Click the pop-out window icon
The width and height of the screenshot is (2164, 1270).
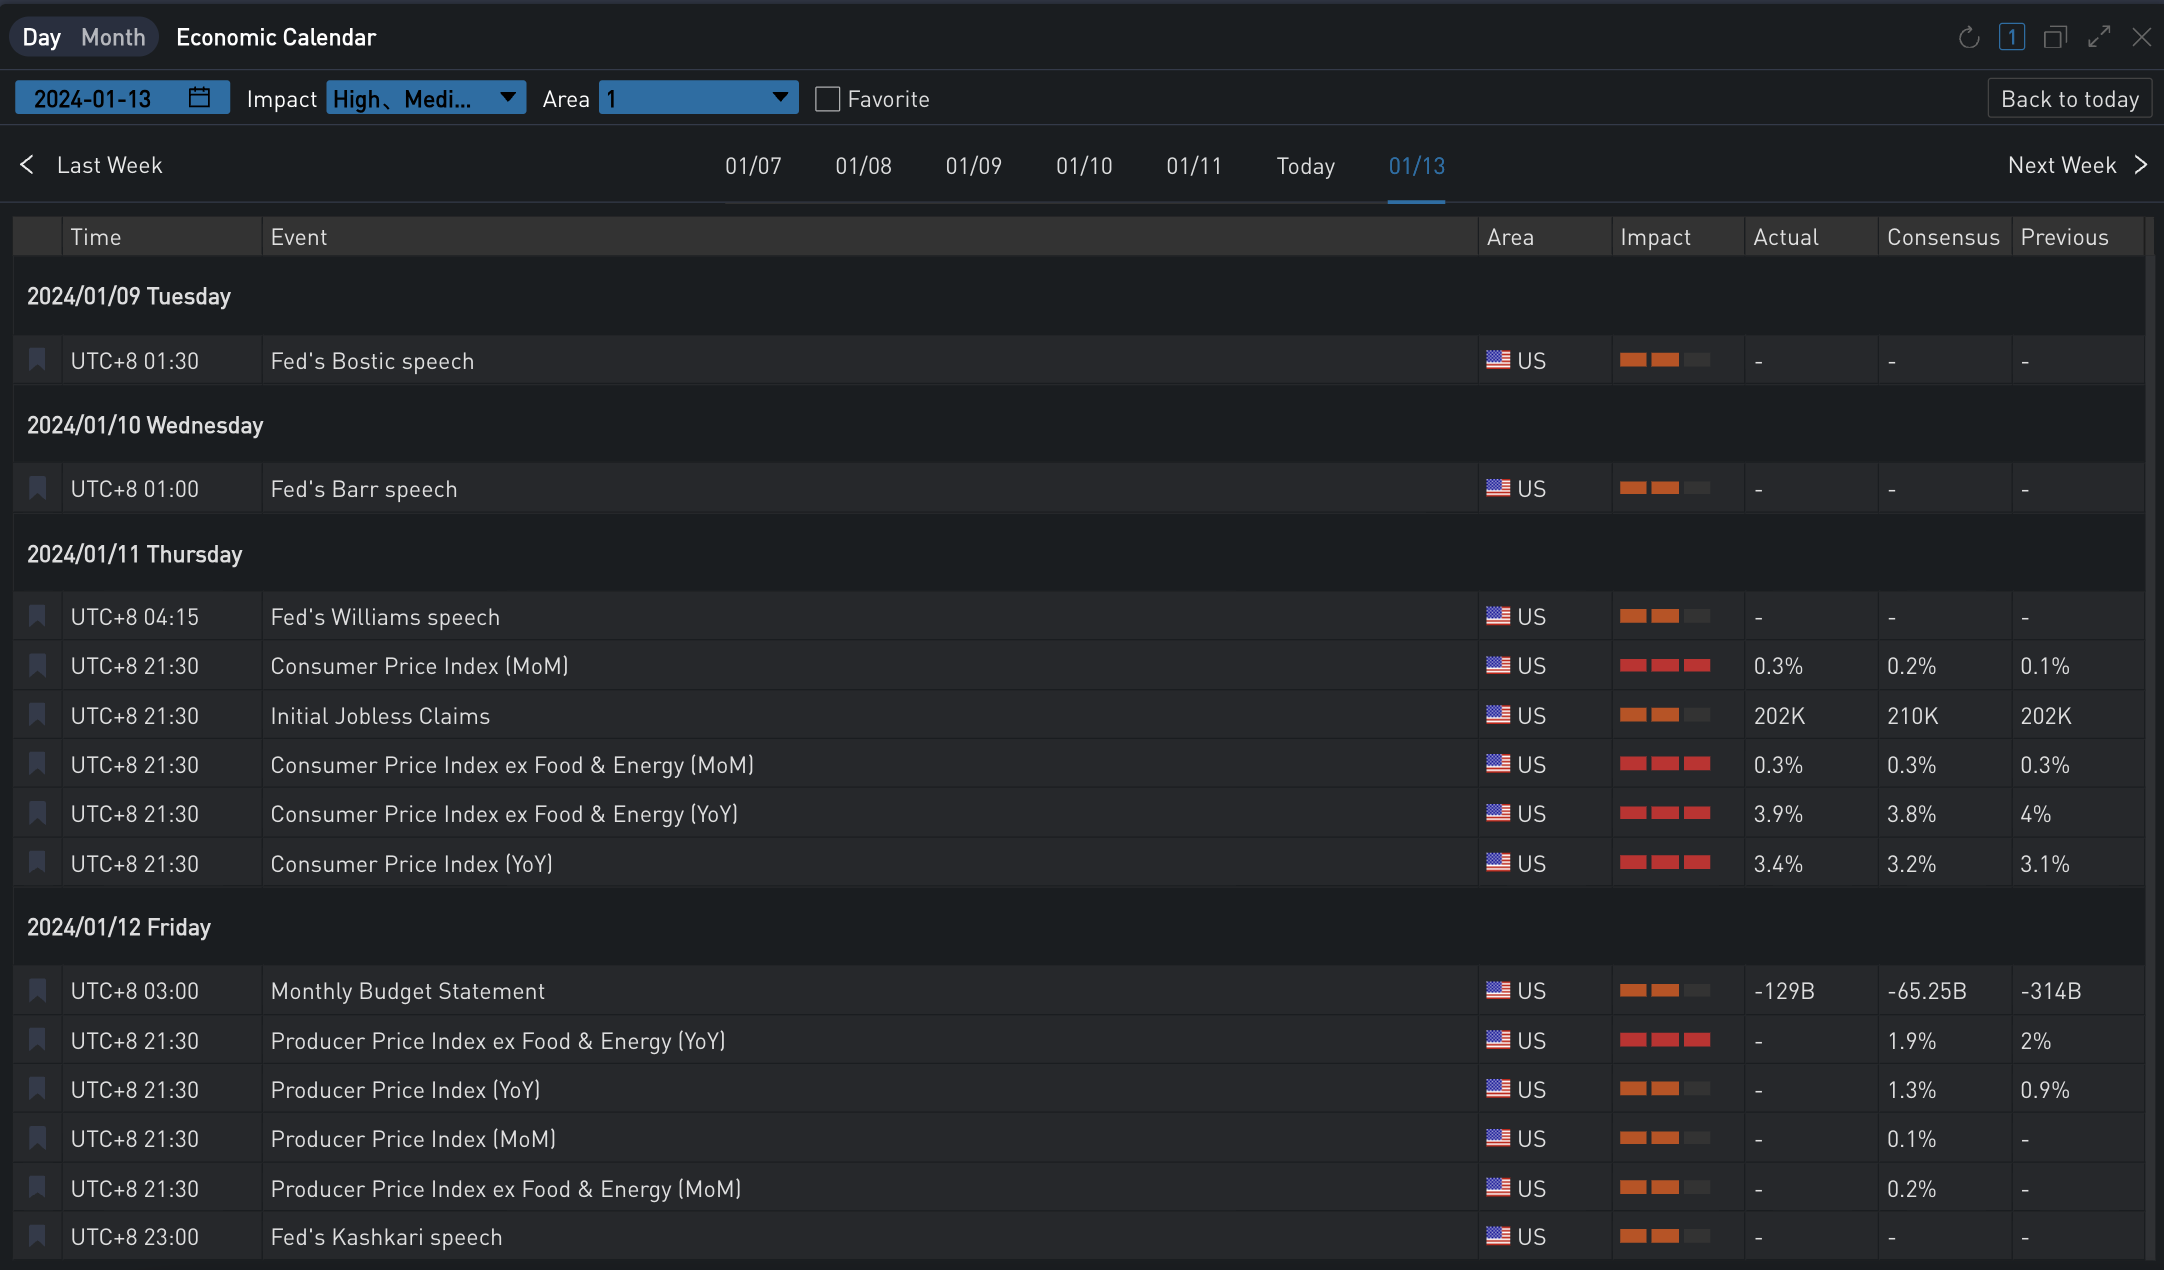point(2055,38)
